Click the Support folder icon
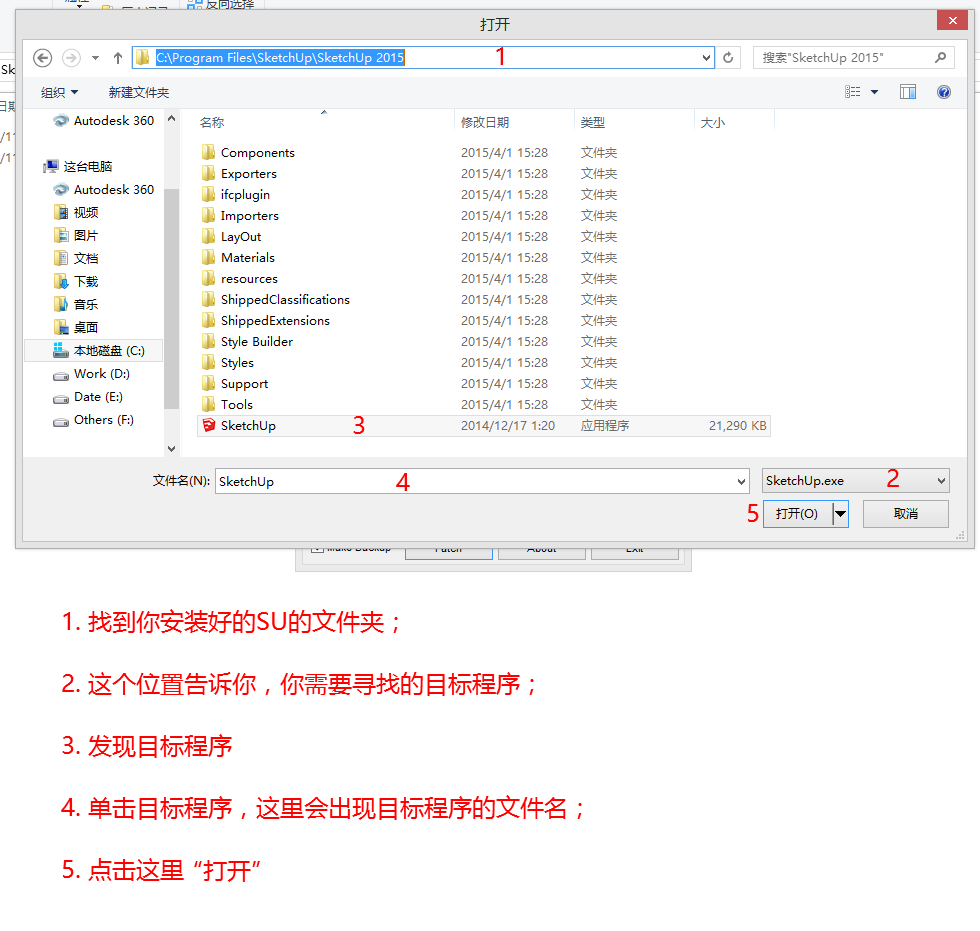Screen dimensions: 980x931 [x=209, y=384]
